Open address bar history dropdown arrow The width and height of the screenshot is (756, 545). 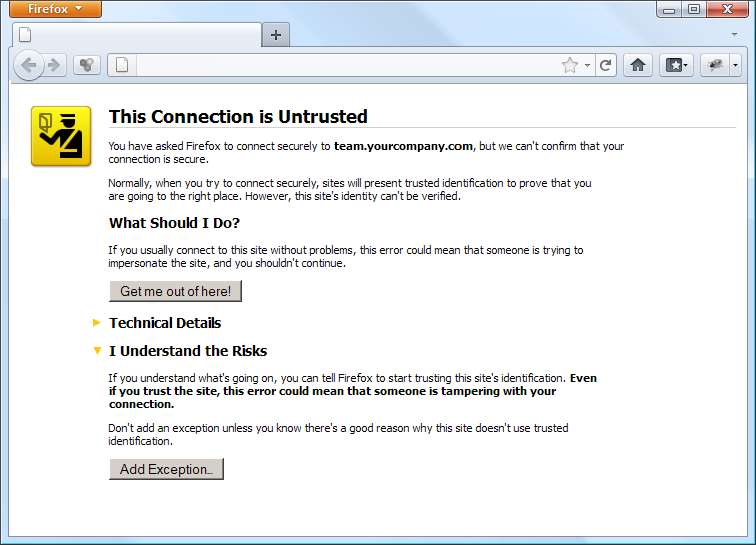587,65
